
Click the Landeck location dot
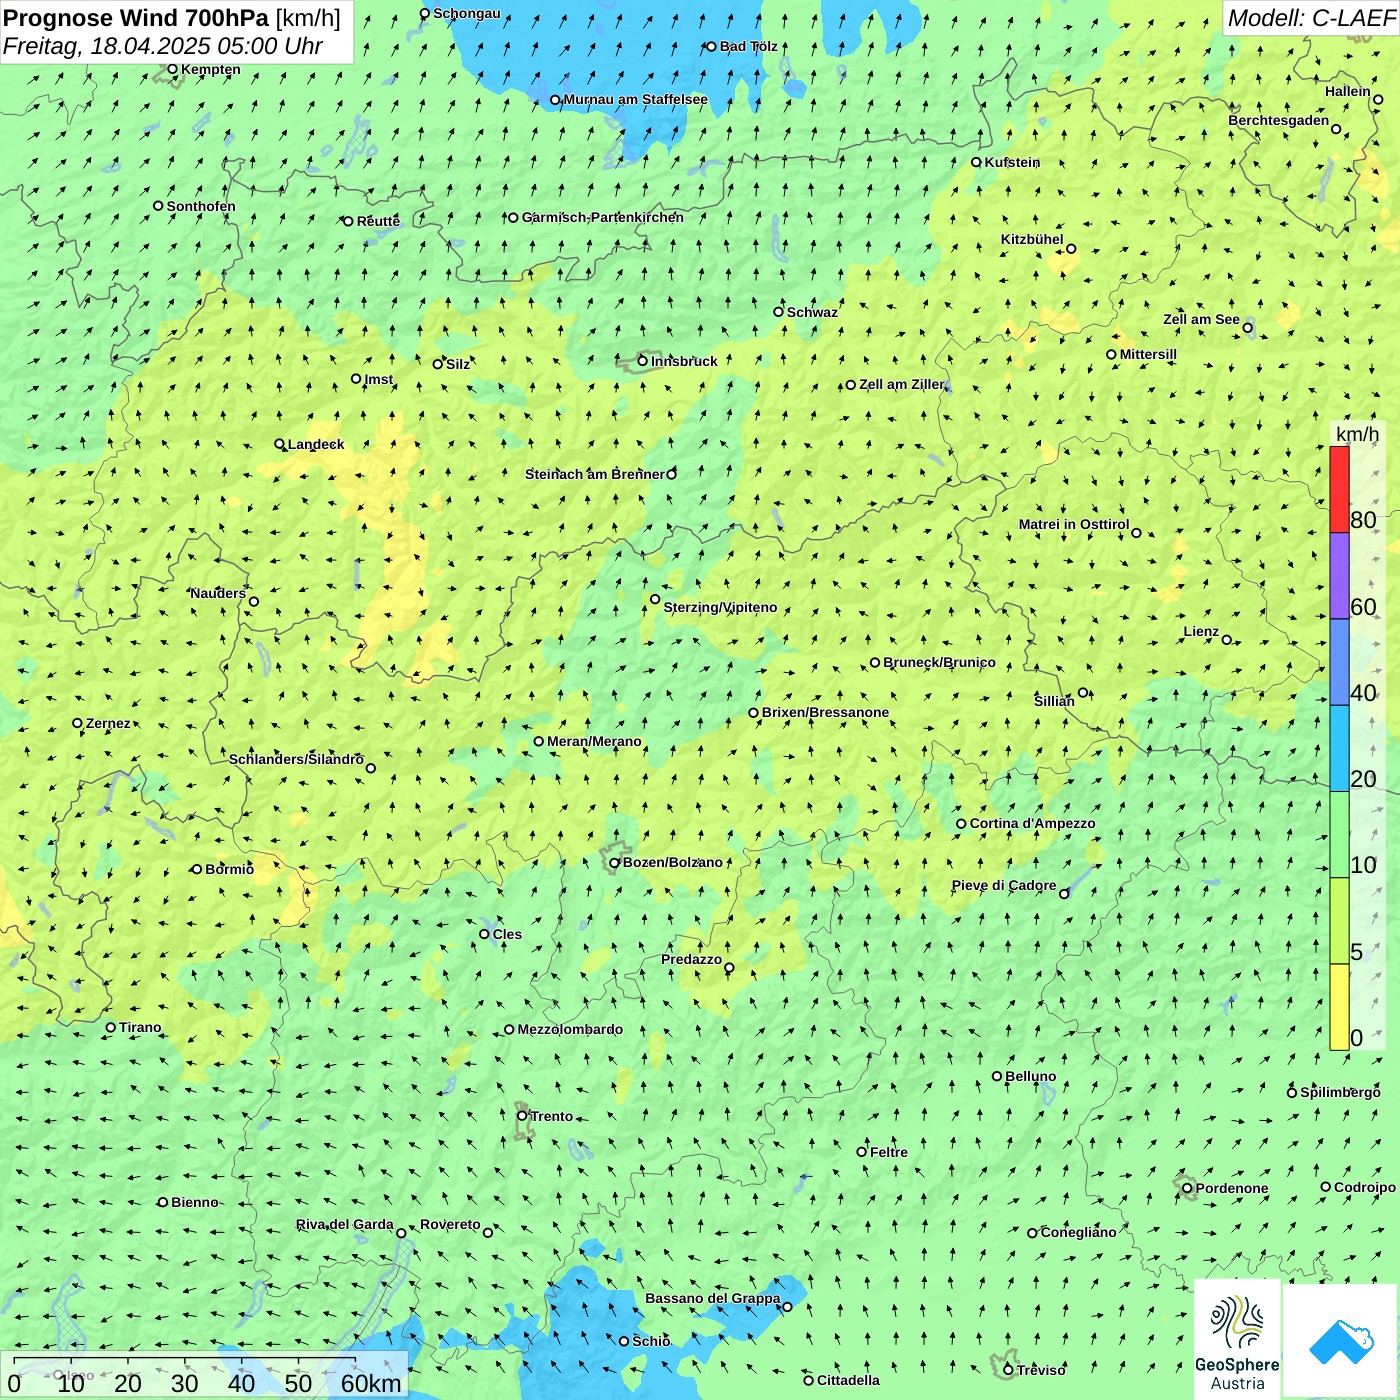pos(280,444)
